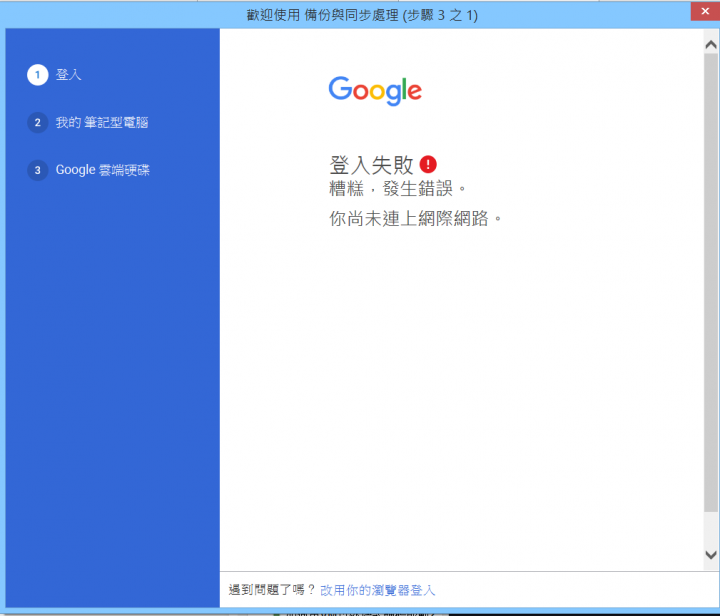Click the 登入失敗 heading text
The width and height of the screenshot is (720, 616).
[371, 165]
